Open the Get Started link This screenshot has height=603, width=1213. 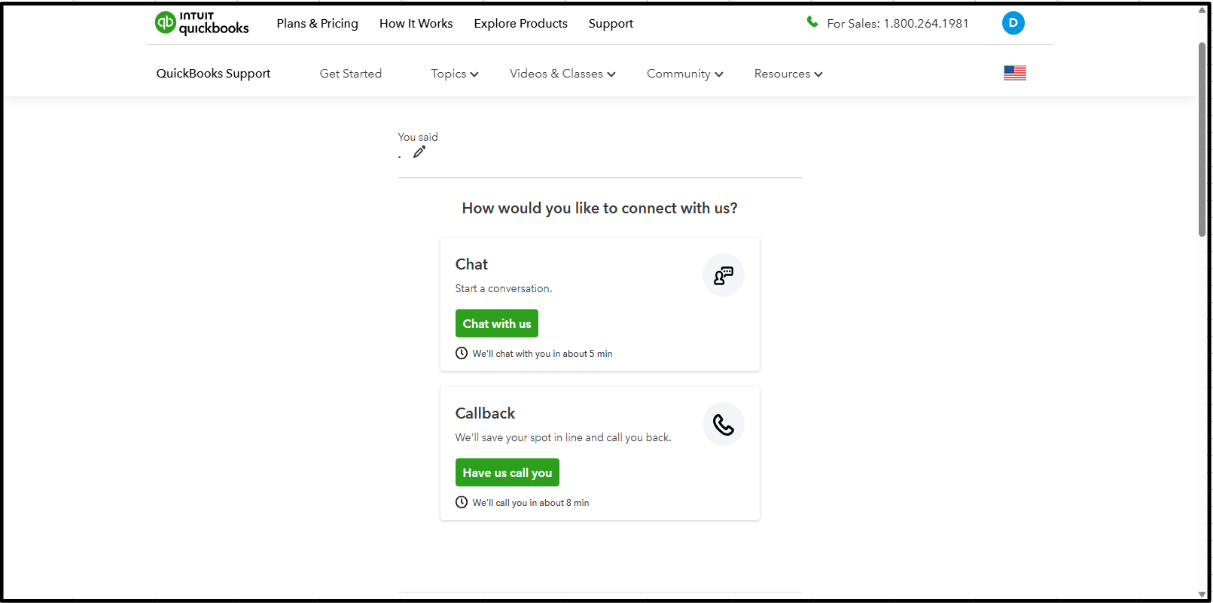point(350,74)
